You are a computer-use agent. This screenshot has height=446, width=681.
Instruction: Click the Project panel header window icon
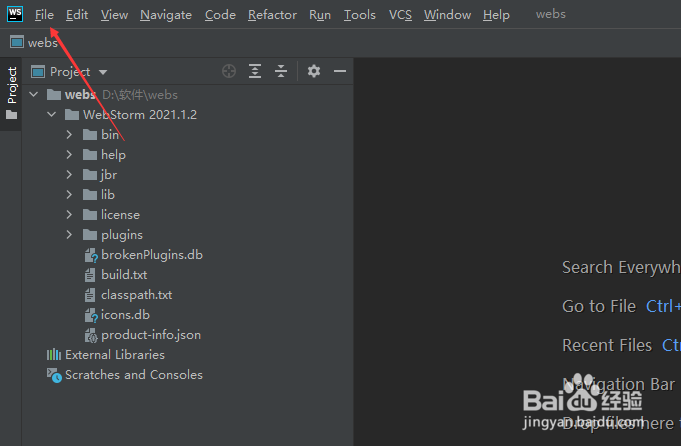pyautogui.click(x=38, y=71)
